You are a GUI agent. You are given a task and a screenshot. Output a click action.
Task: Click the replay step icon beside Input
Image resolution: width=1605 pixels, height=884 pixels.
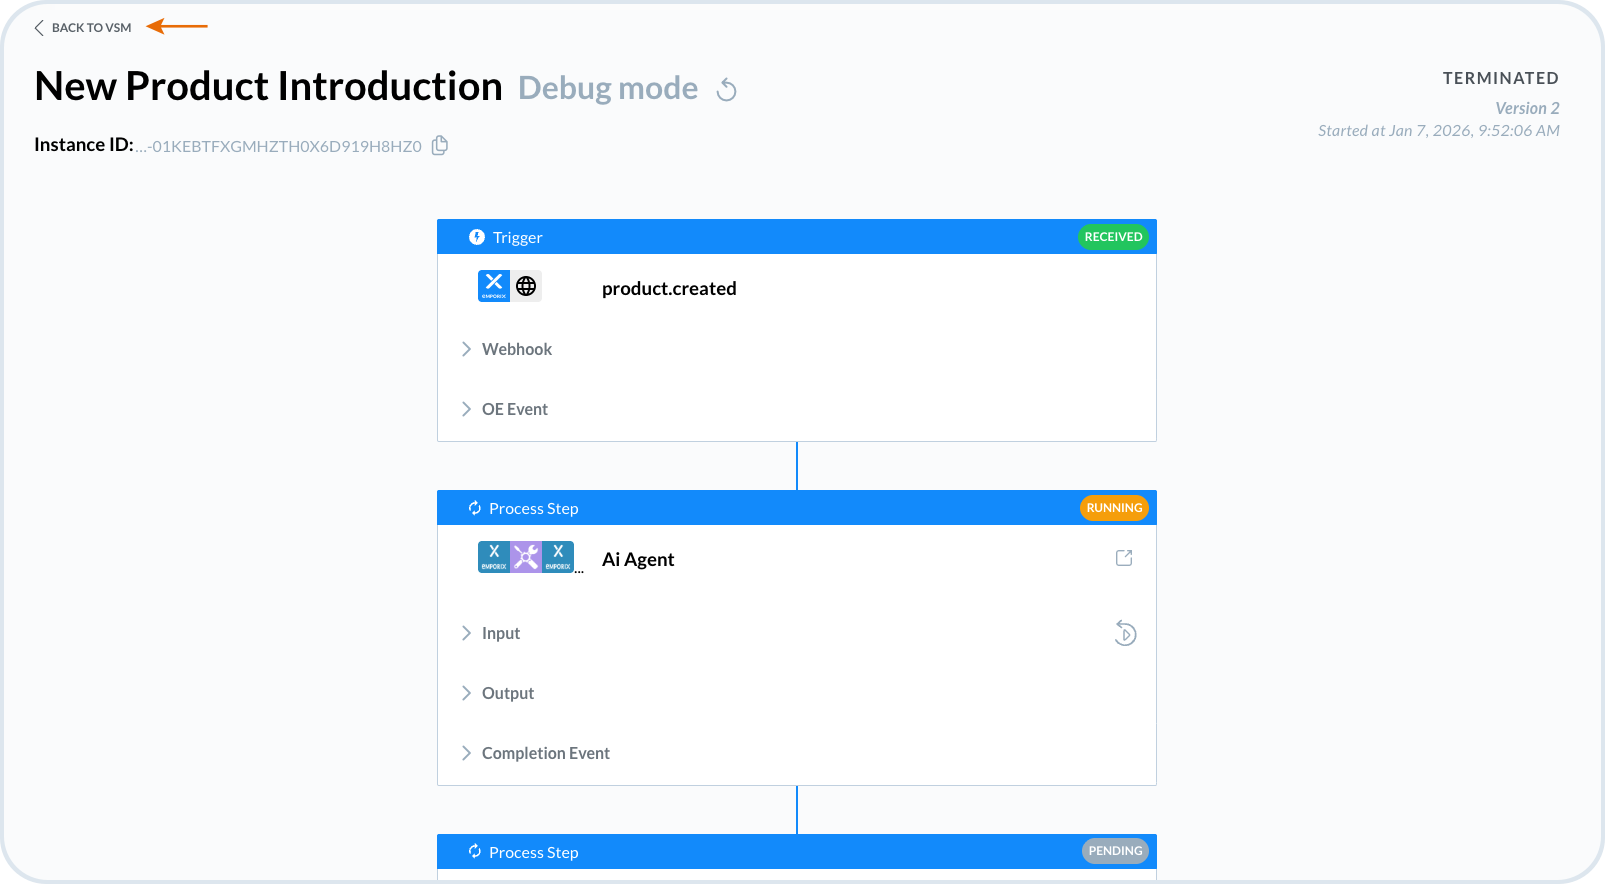(1125, 633)
